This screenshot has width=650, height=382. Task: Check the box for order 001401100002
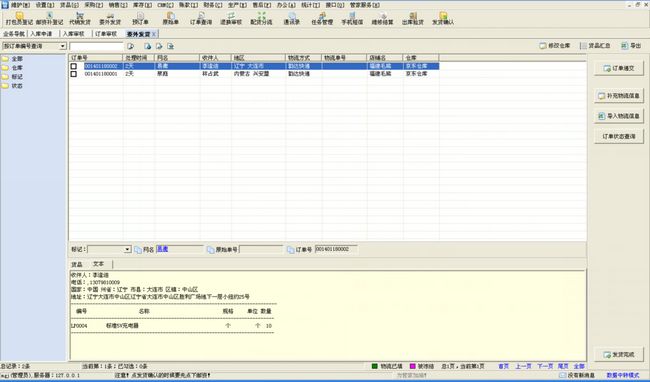point(74,66)
